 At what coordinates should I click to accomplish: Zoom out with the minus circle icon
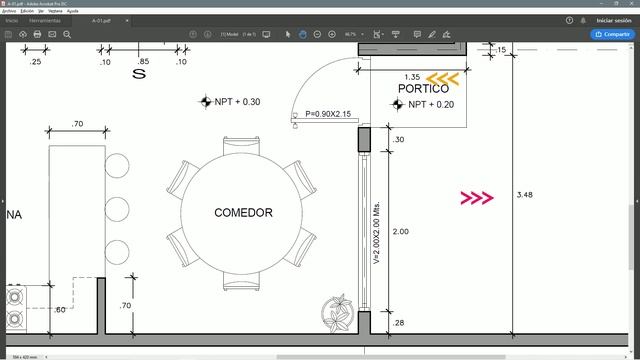click(x=317, y=35)
